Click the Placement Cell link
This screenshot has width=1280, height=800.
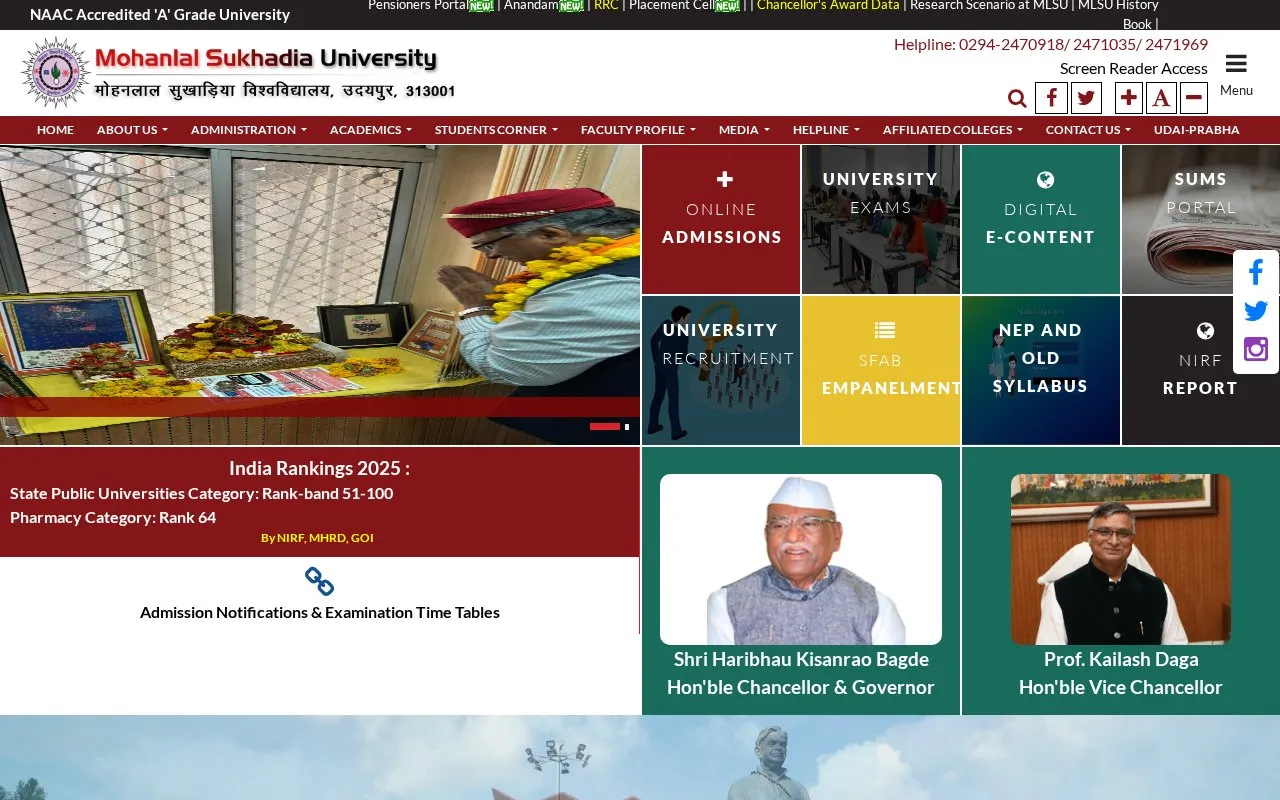[x=671, y=5]
